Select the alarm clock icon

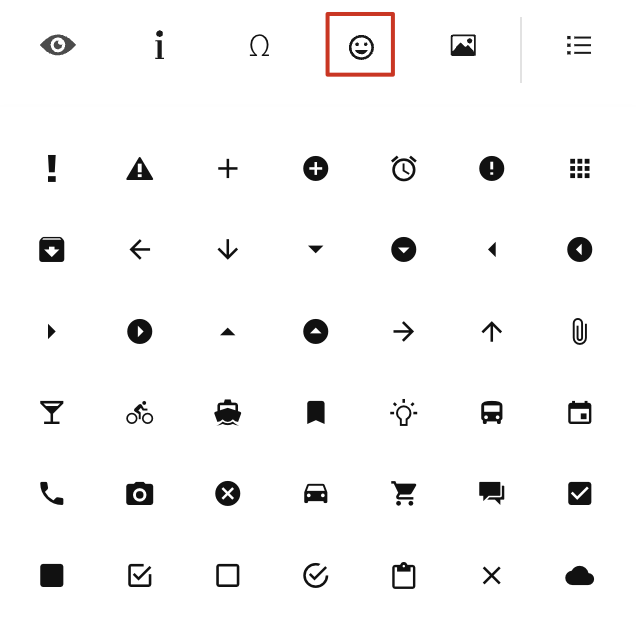point(404,168)
